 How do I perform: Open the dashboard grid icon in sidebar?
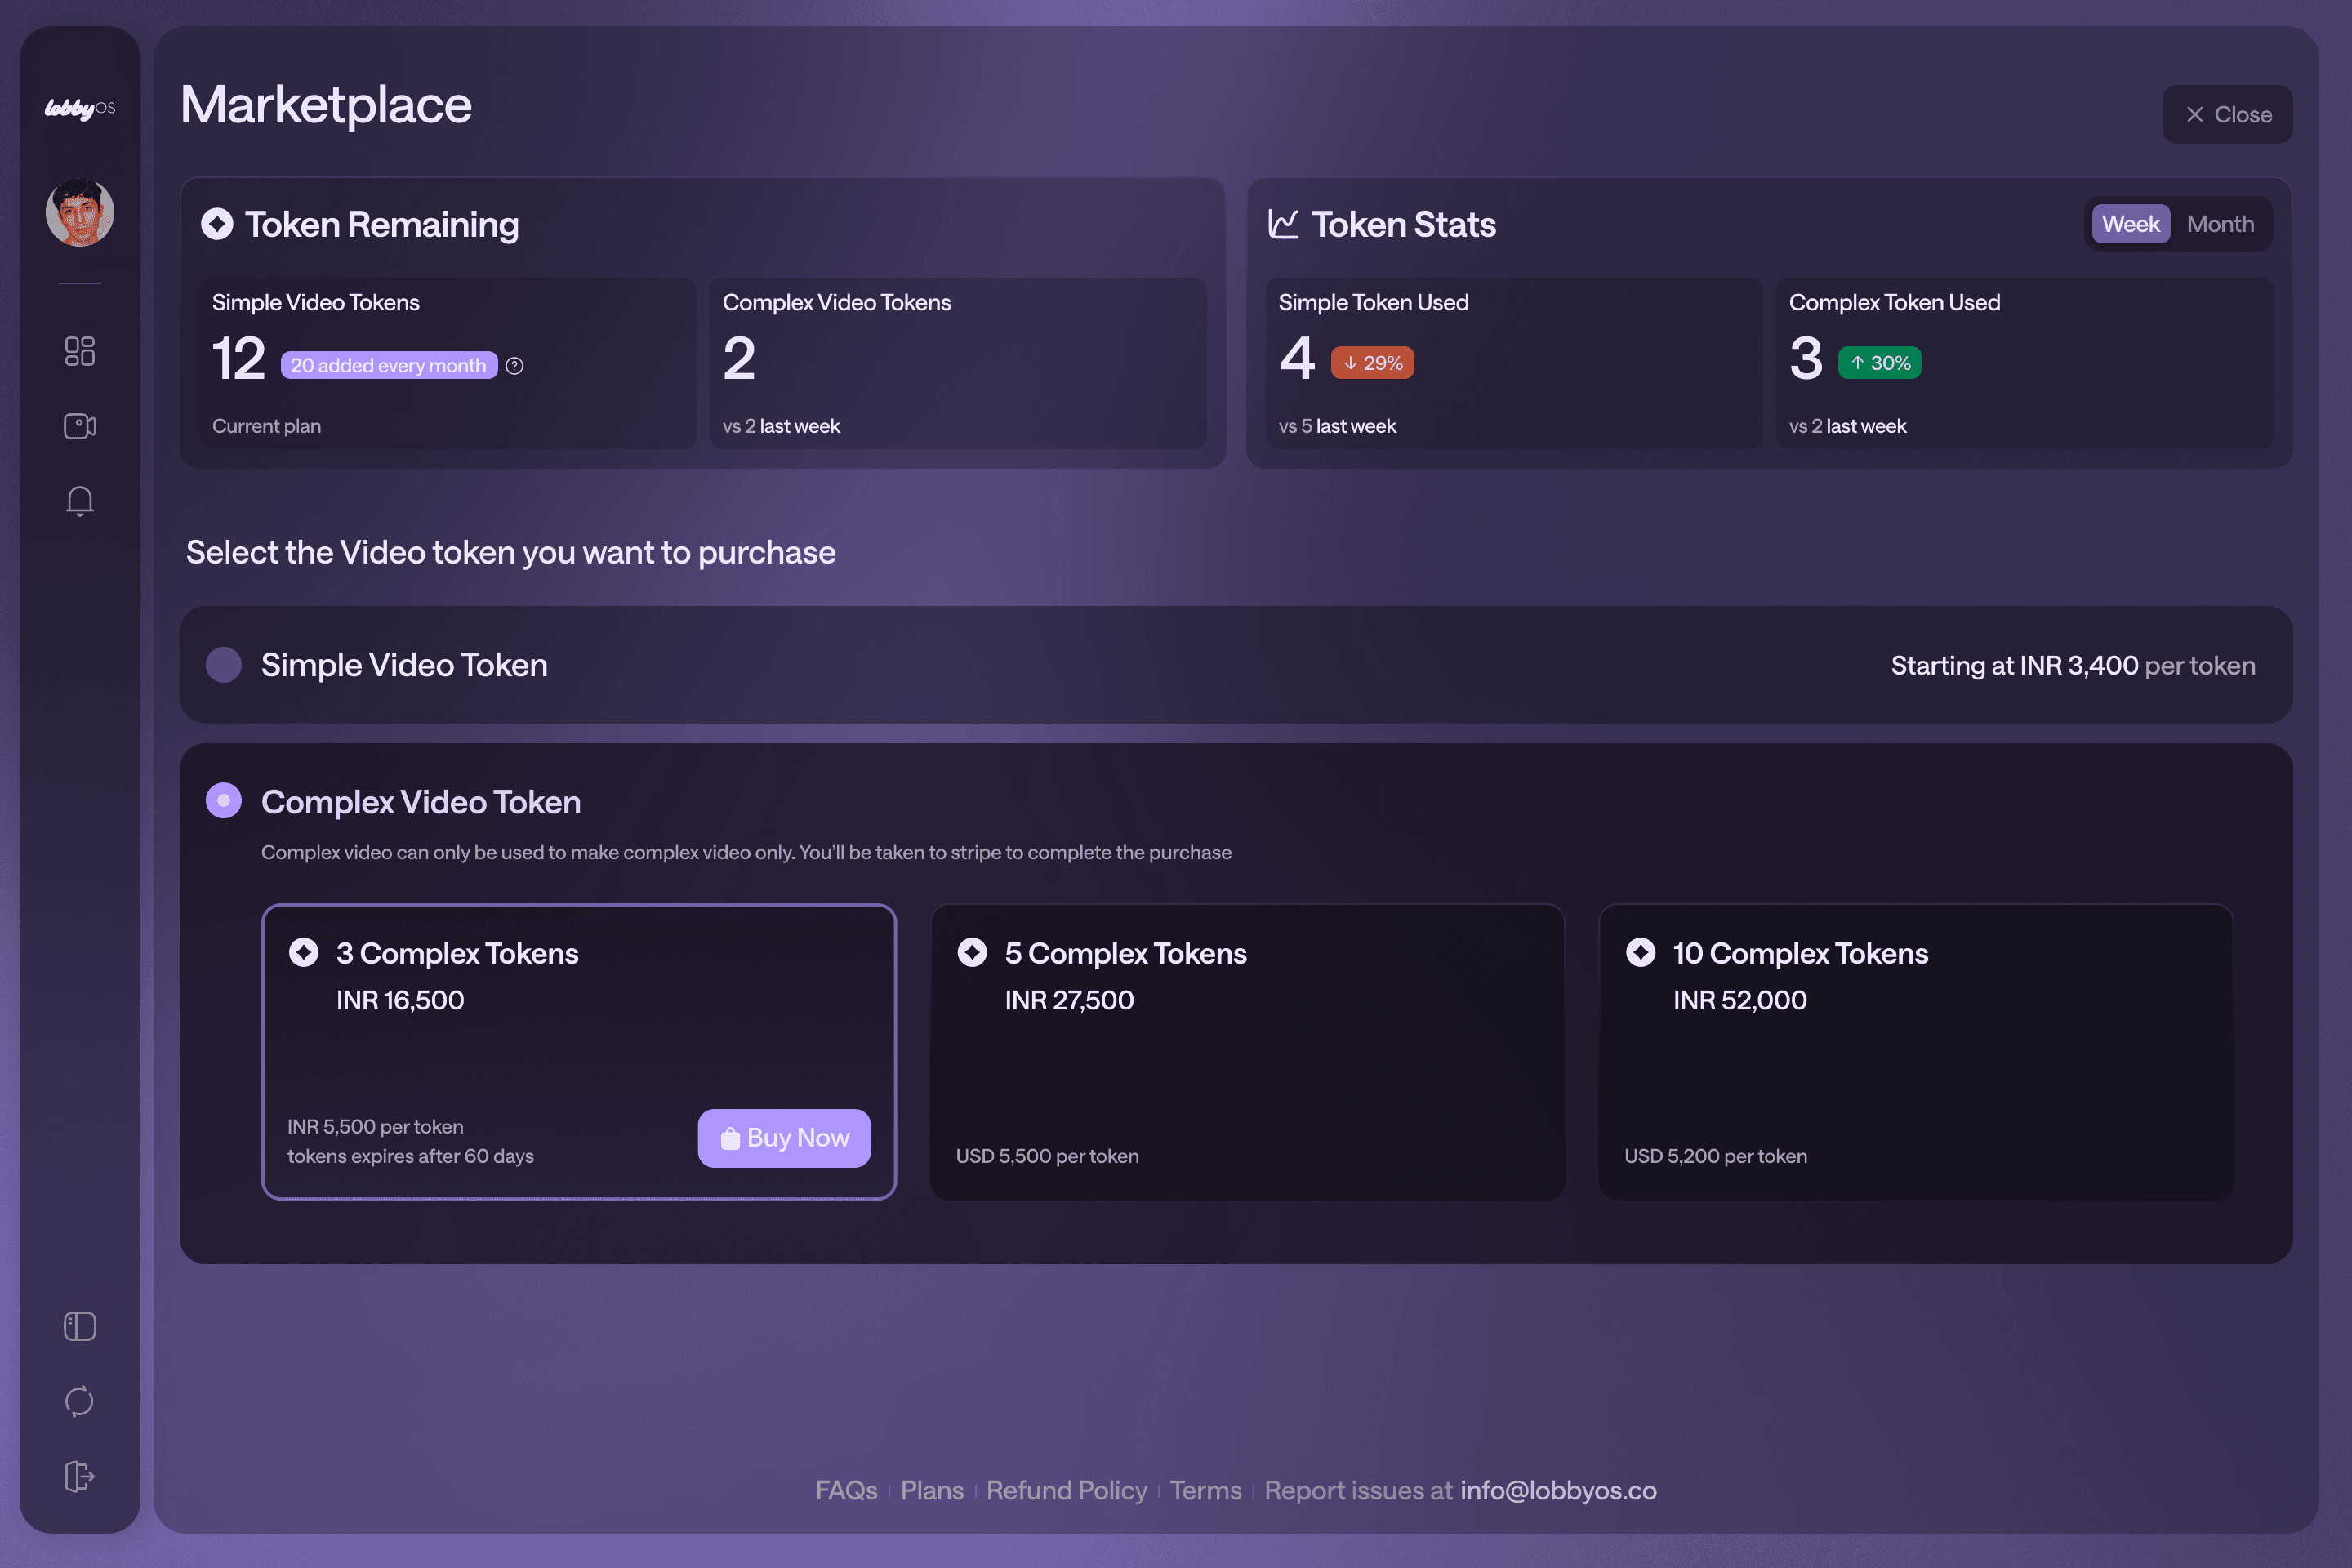point(80,351)
